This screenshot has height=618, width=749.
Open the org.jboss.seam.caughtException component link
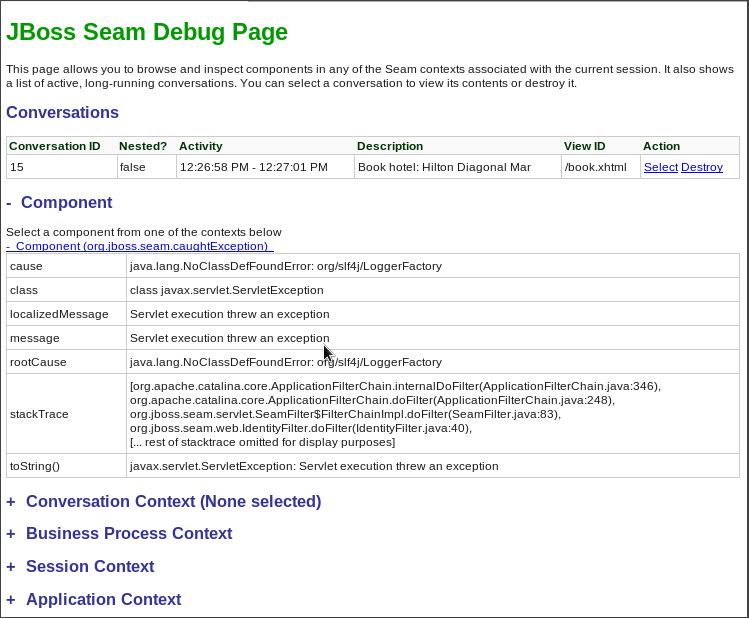[140, 246]
